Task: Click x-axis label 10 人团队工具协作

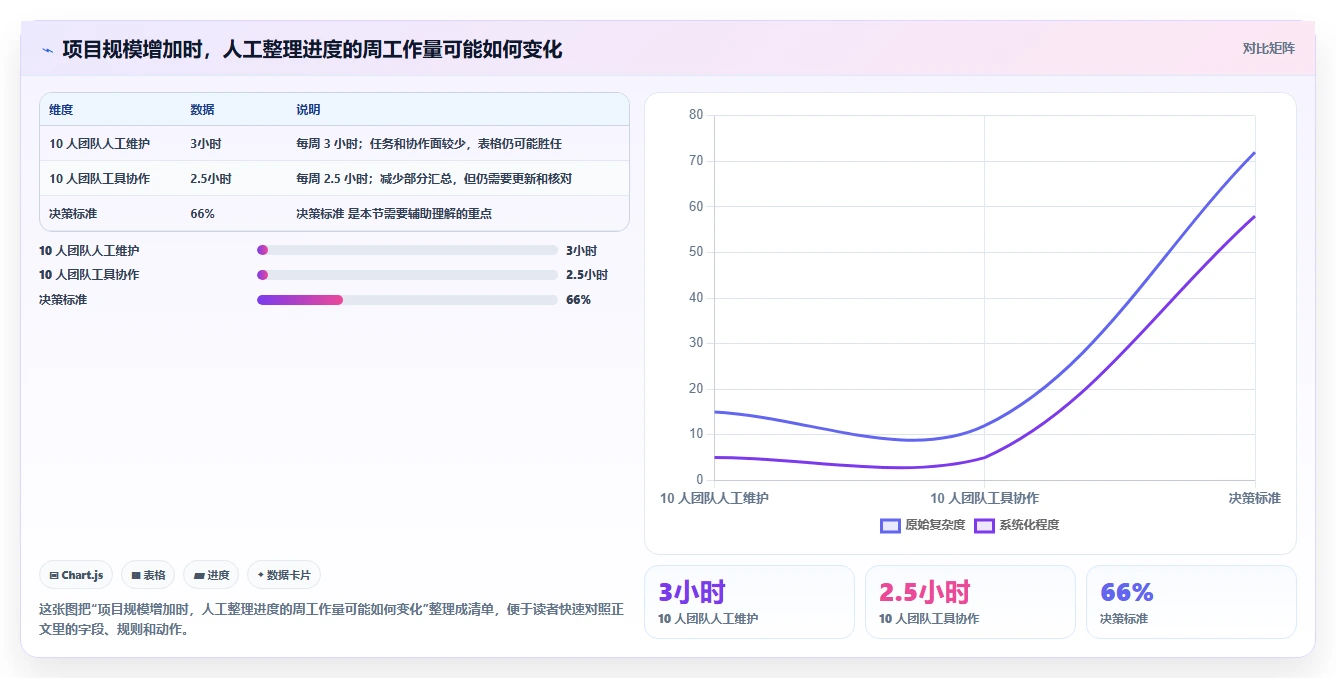Action: [984, 498]
